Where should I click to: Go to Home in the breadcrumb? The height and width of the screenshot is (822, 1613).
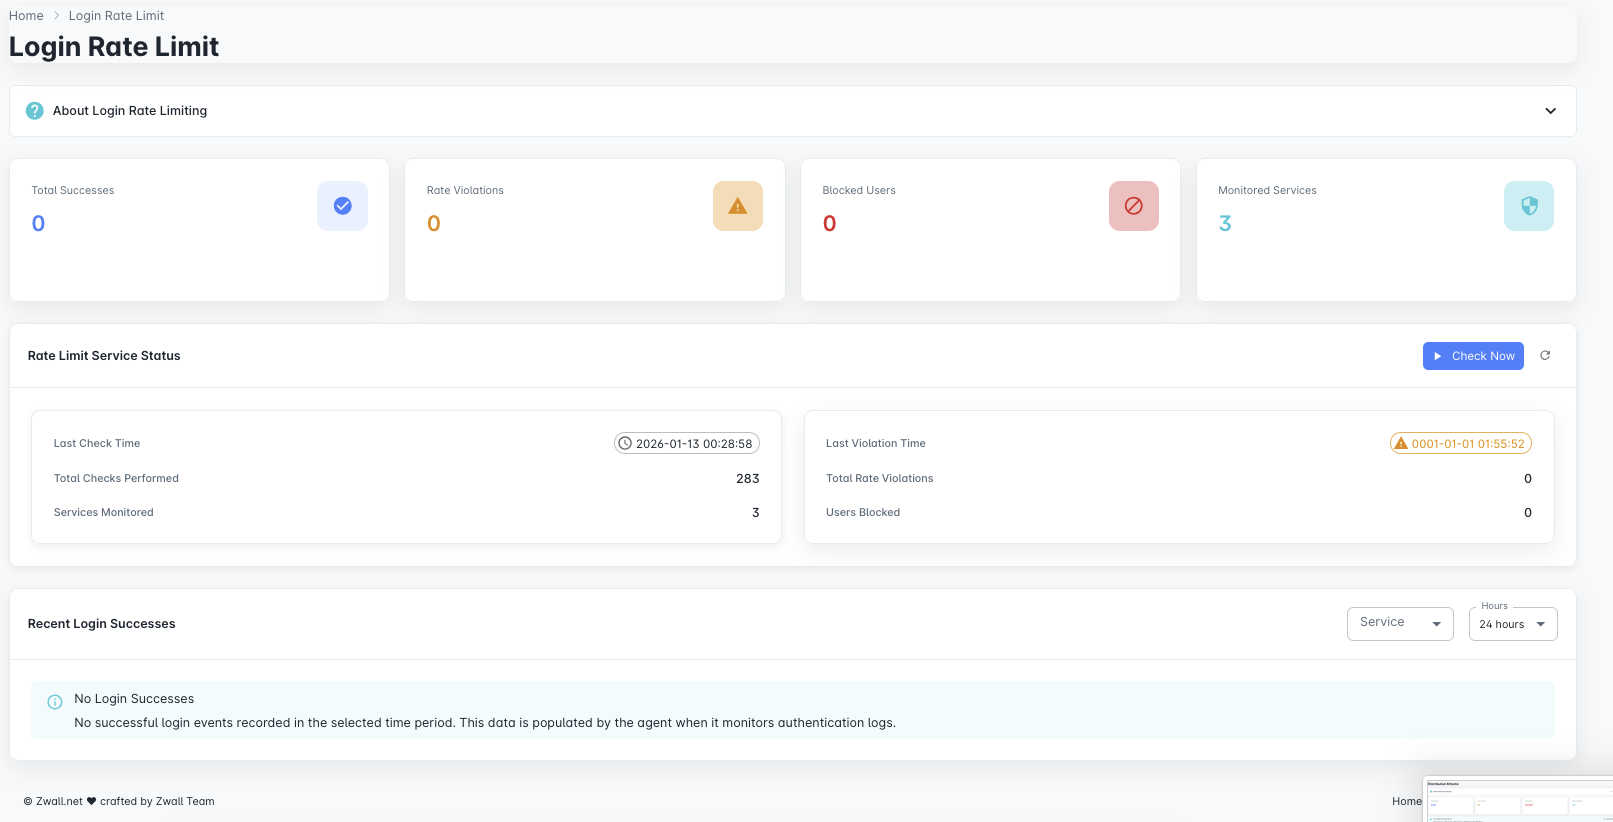coord(26,16)
